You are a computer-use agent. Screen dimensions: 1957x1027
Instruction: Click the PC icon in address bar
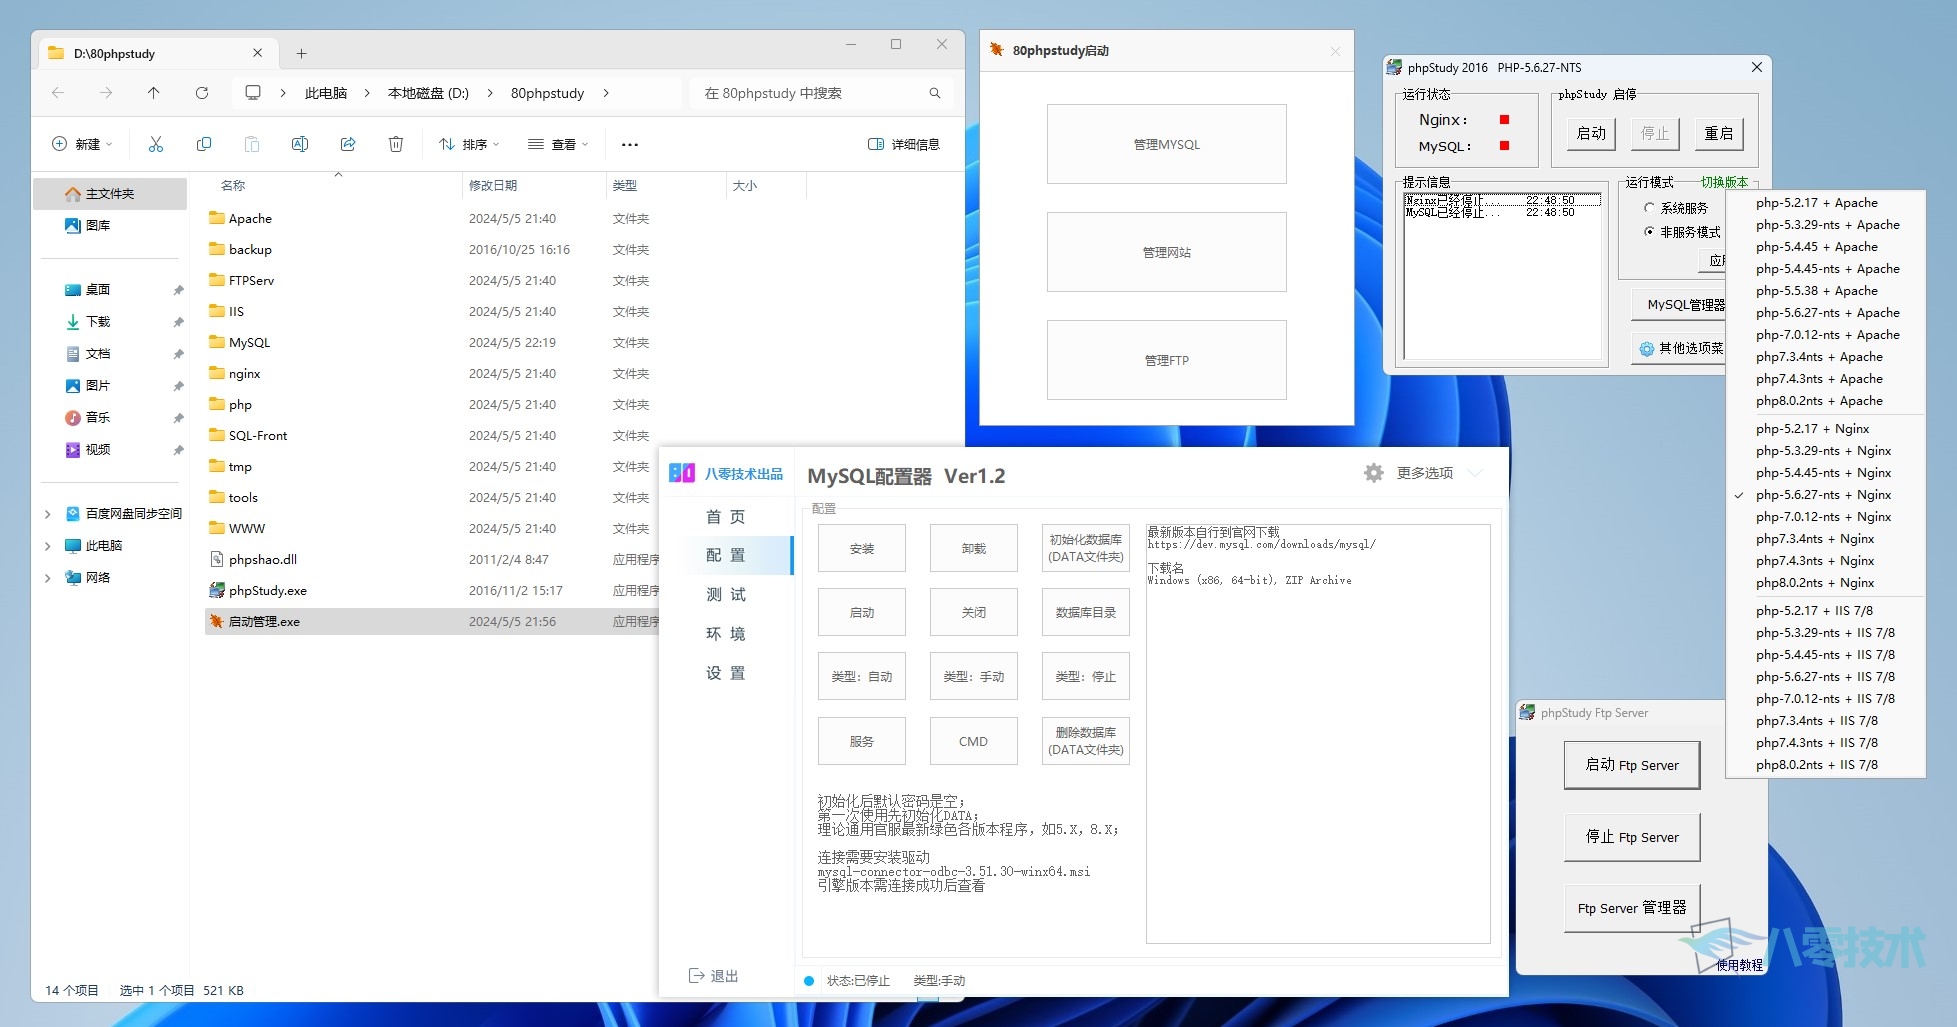point(253,93)
